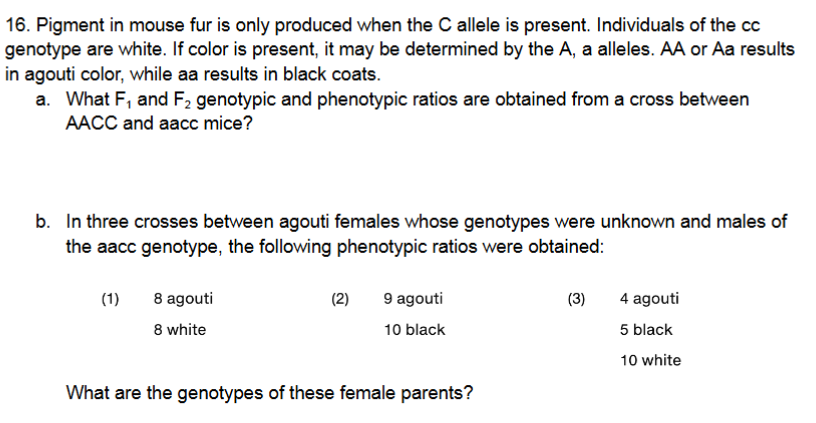This screenshot has width=816, height=423.
Task: Click the text "8 agouti"
Action: [183, 298]
